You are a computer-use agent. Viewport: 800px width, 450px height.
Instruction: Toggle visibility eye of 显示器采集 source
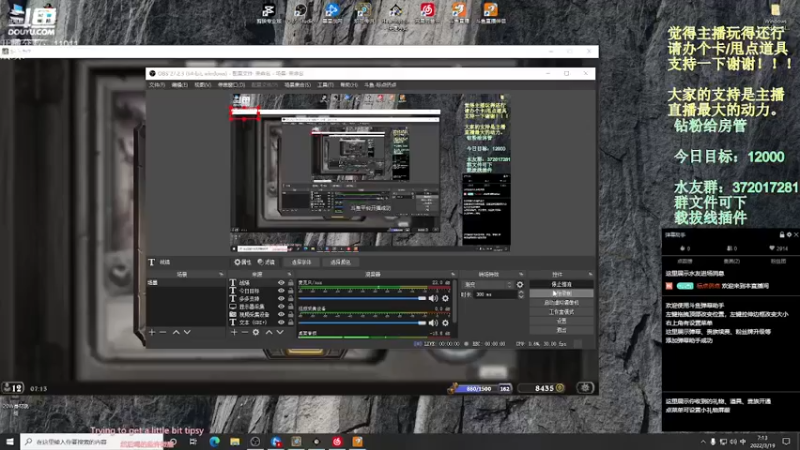281,307
